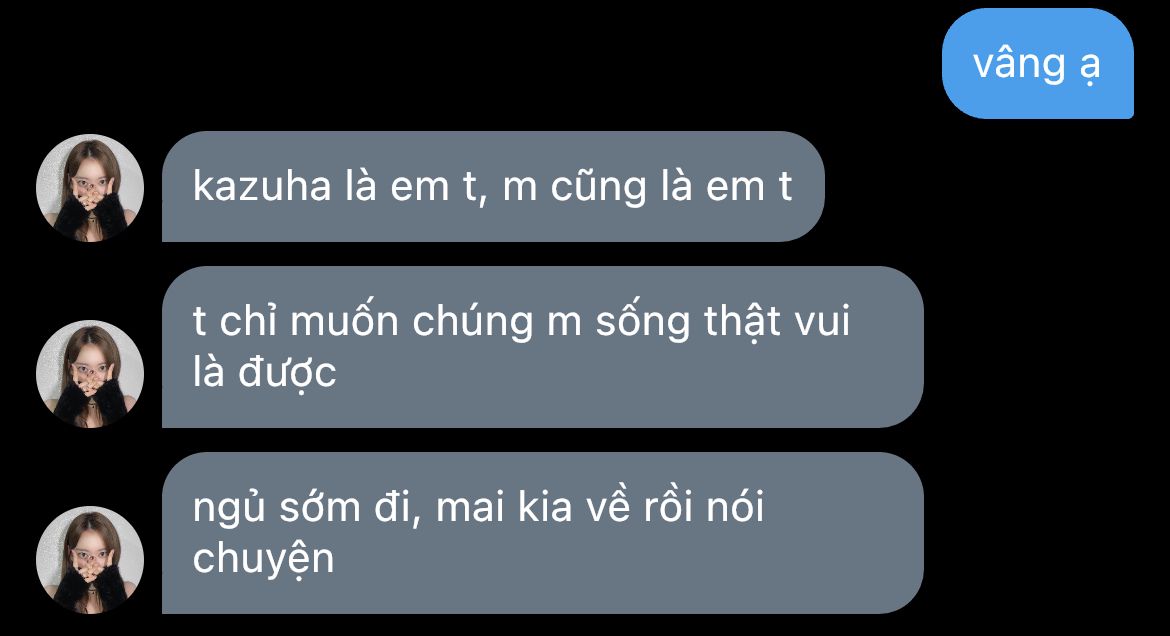
Task: Click 'm cũng là em t' phrase
Action: (x=647, y=187)
